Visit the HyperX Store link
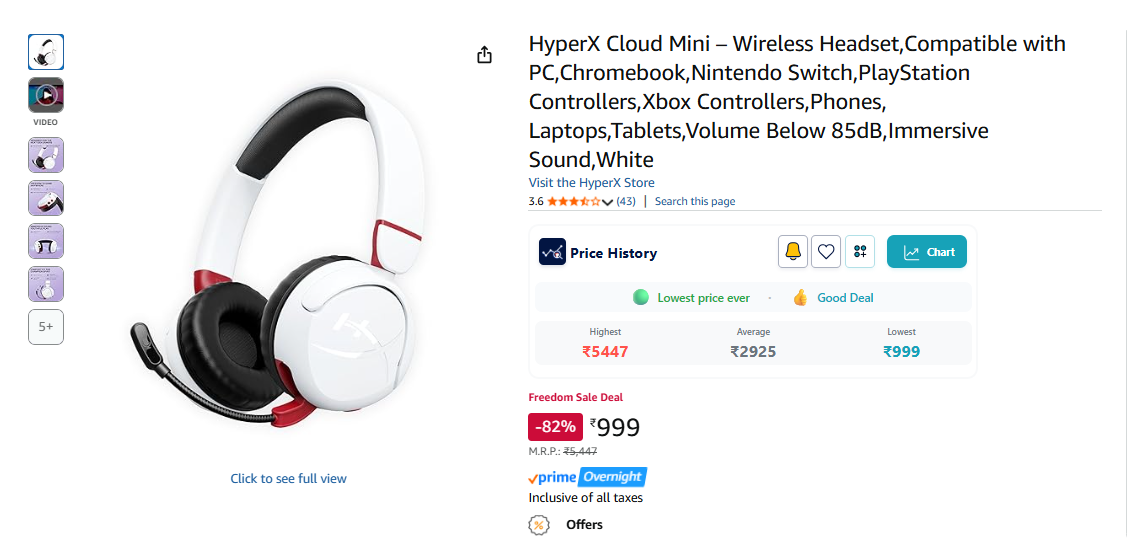Screen dimensions: 1127x539 point(592,183)
